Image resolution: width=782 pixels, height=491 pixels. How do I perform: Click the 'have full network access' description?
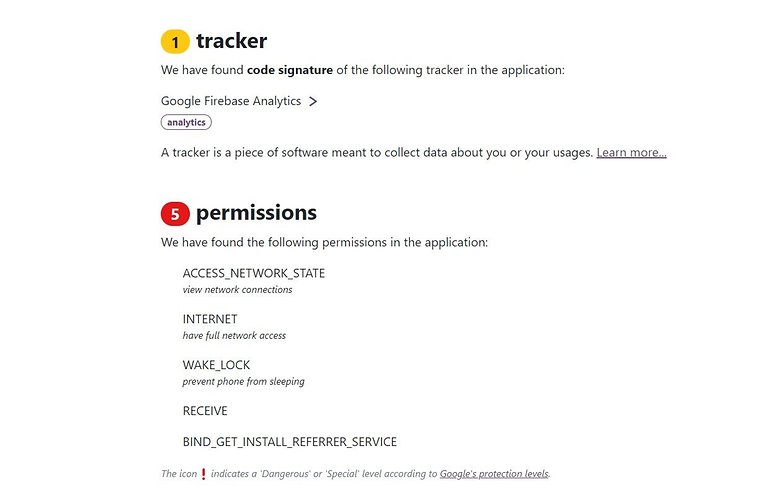[234, 335]
